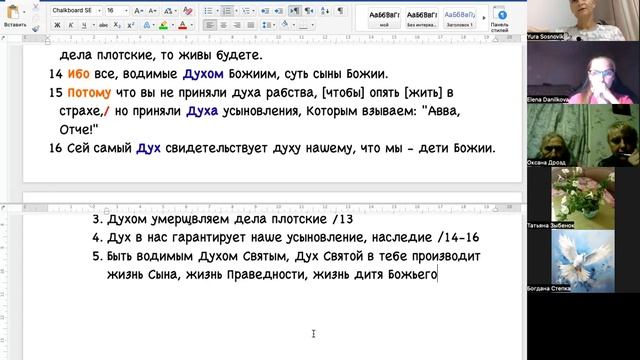Open line spacing options
The height and width of the screenshot is (360, 640).
pyautogui.click(x=266, y=25)
